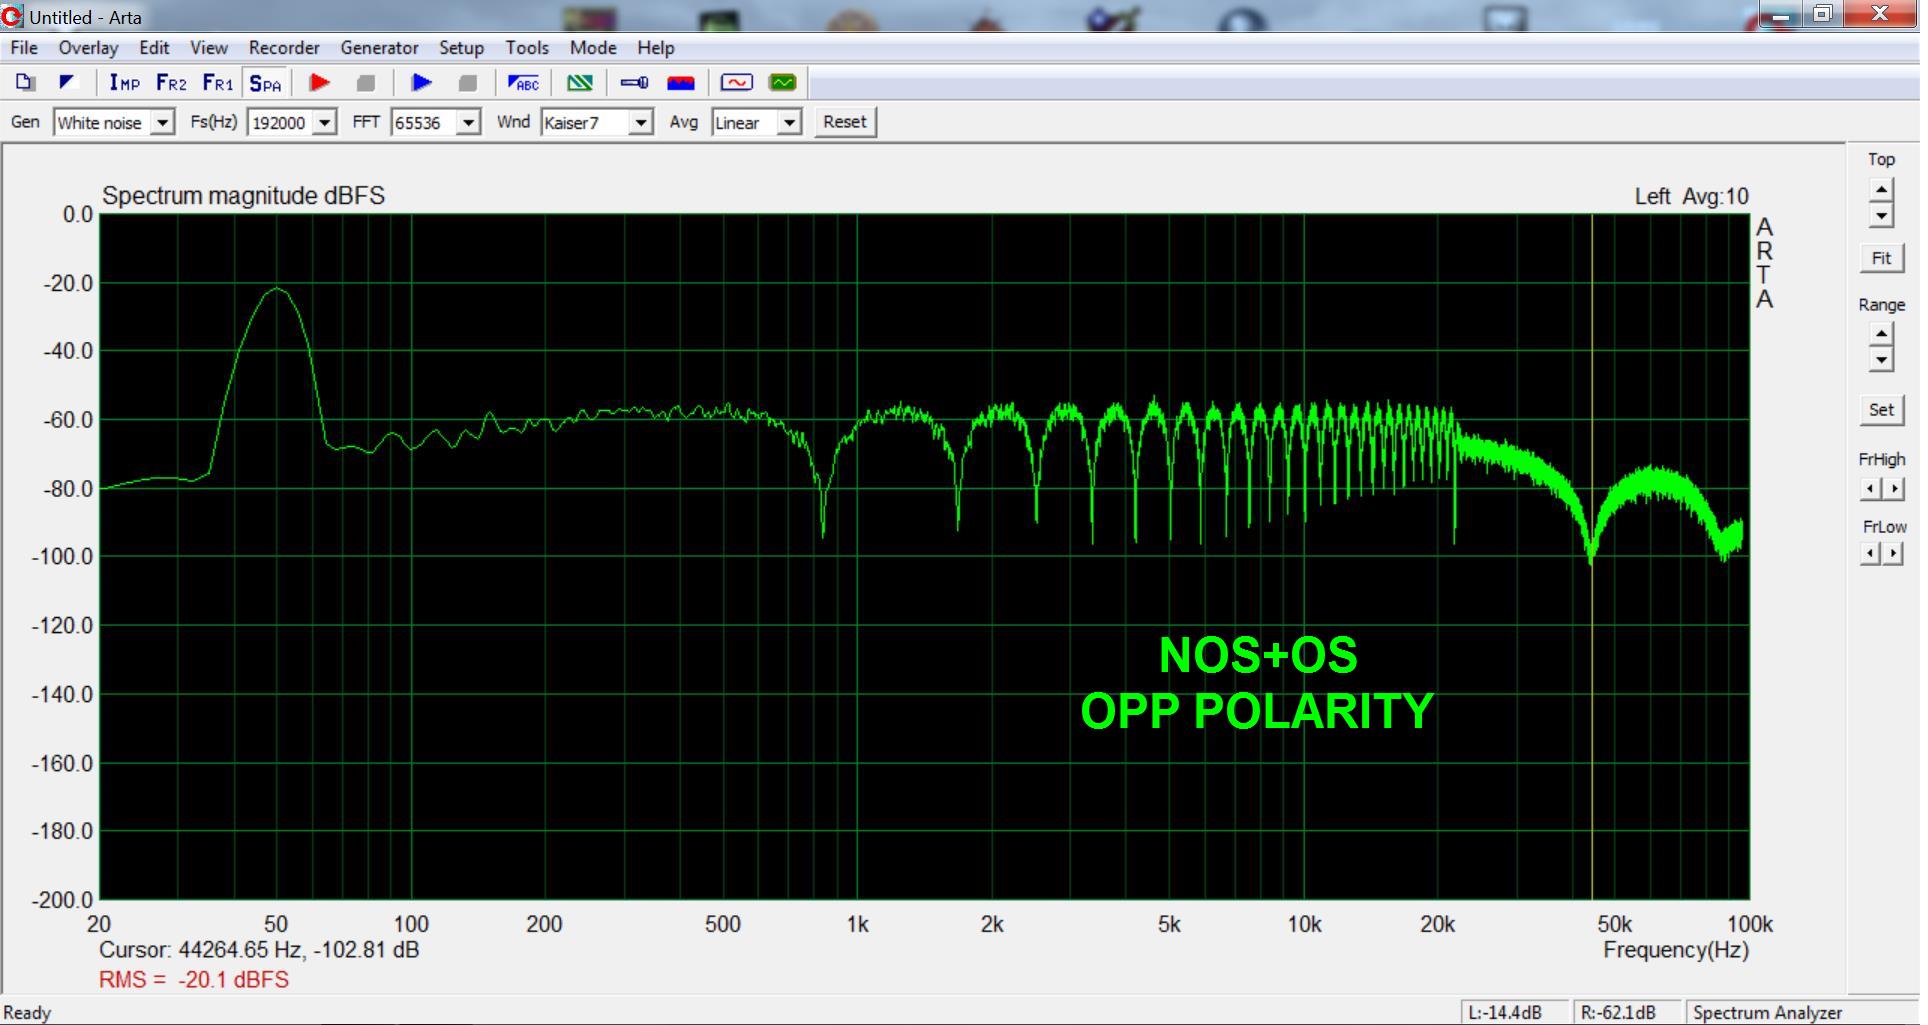Image resolution: width=1928 pixels, height=1025 pixels.
Task: Increase Range with up arrow
Action: point(1881,334)
